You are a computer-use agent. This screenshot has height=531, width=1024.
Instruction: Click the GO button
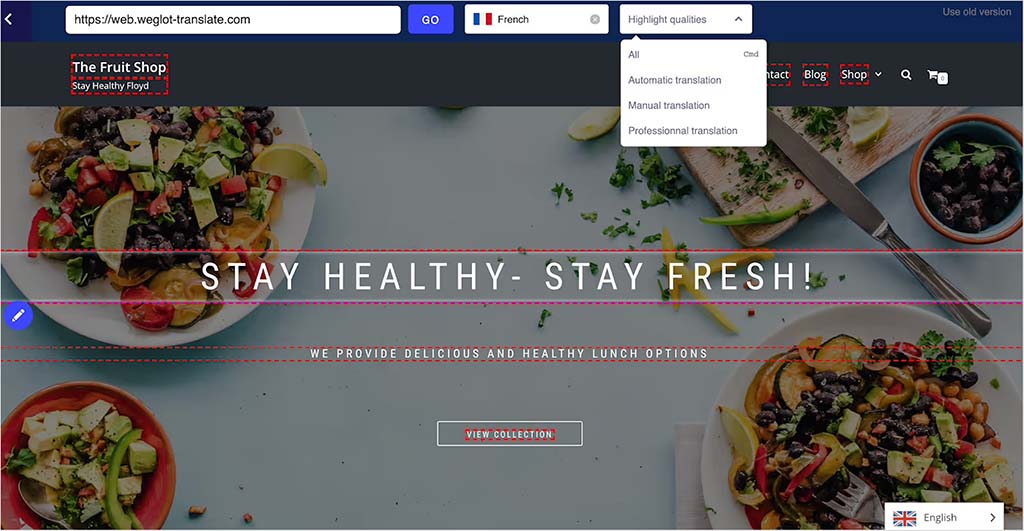[430, 20]
